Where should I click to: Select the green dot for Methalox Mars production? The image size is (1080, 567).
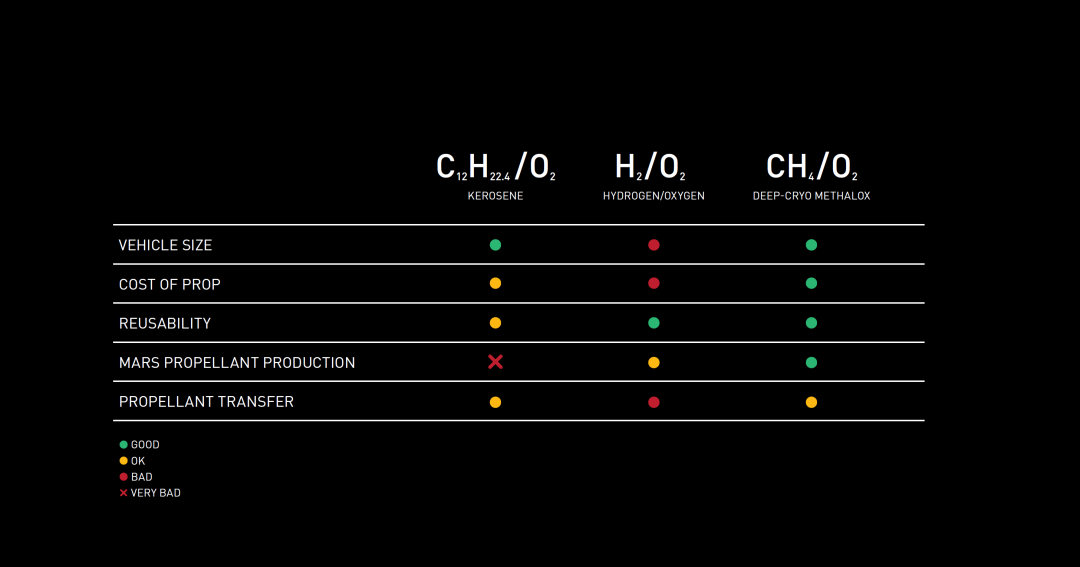point(811,362)
